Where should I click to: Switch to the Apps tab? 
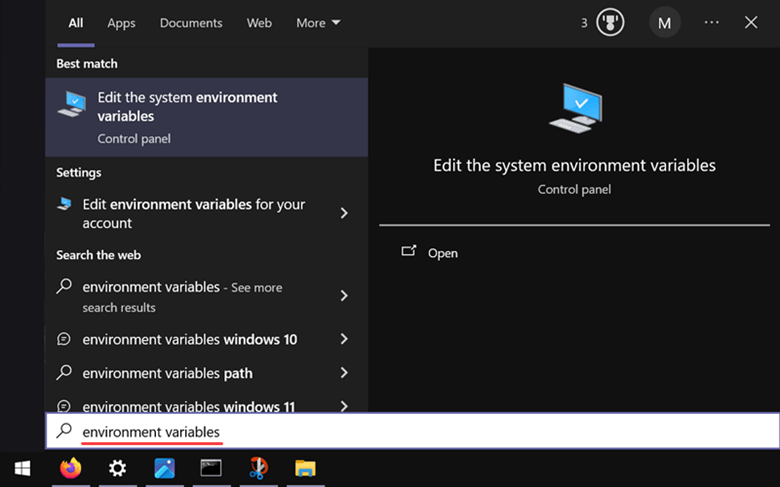point(121,23)
